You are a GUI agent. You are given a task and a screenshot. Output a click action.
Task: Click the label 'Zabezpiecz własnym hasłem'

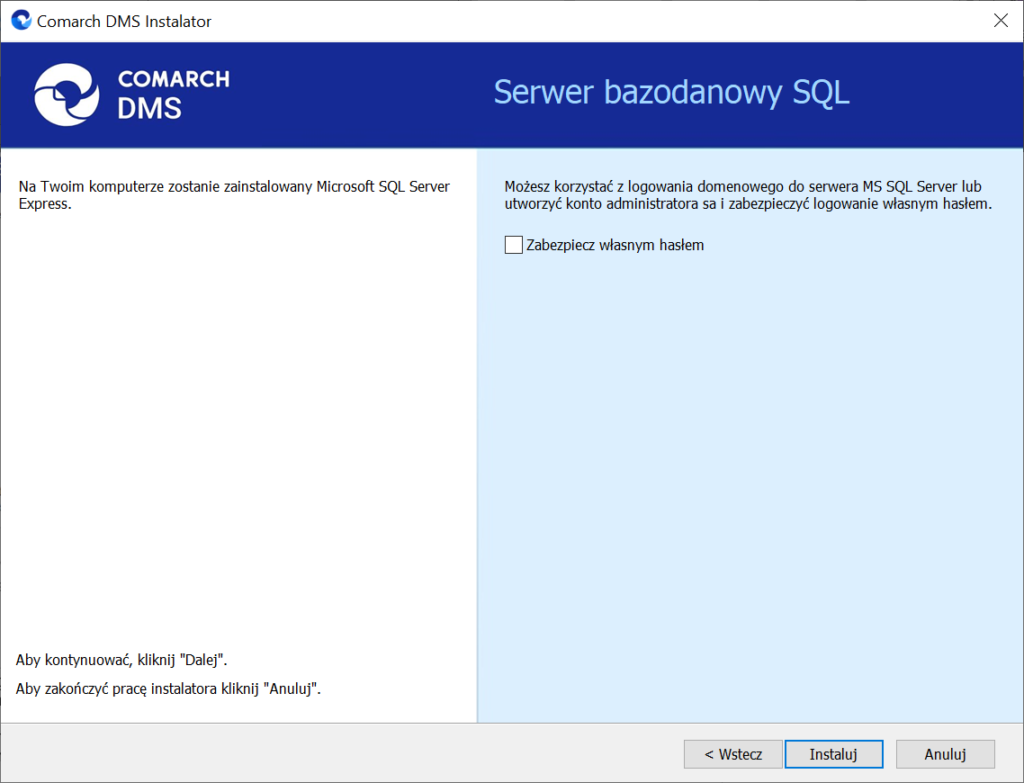[x=615, y=244]
